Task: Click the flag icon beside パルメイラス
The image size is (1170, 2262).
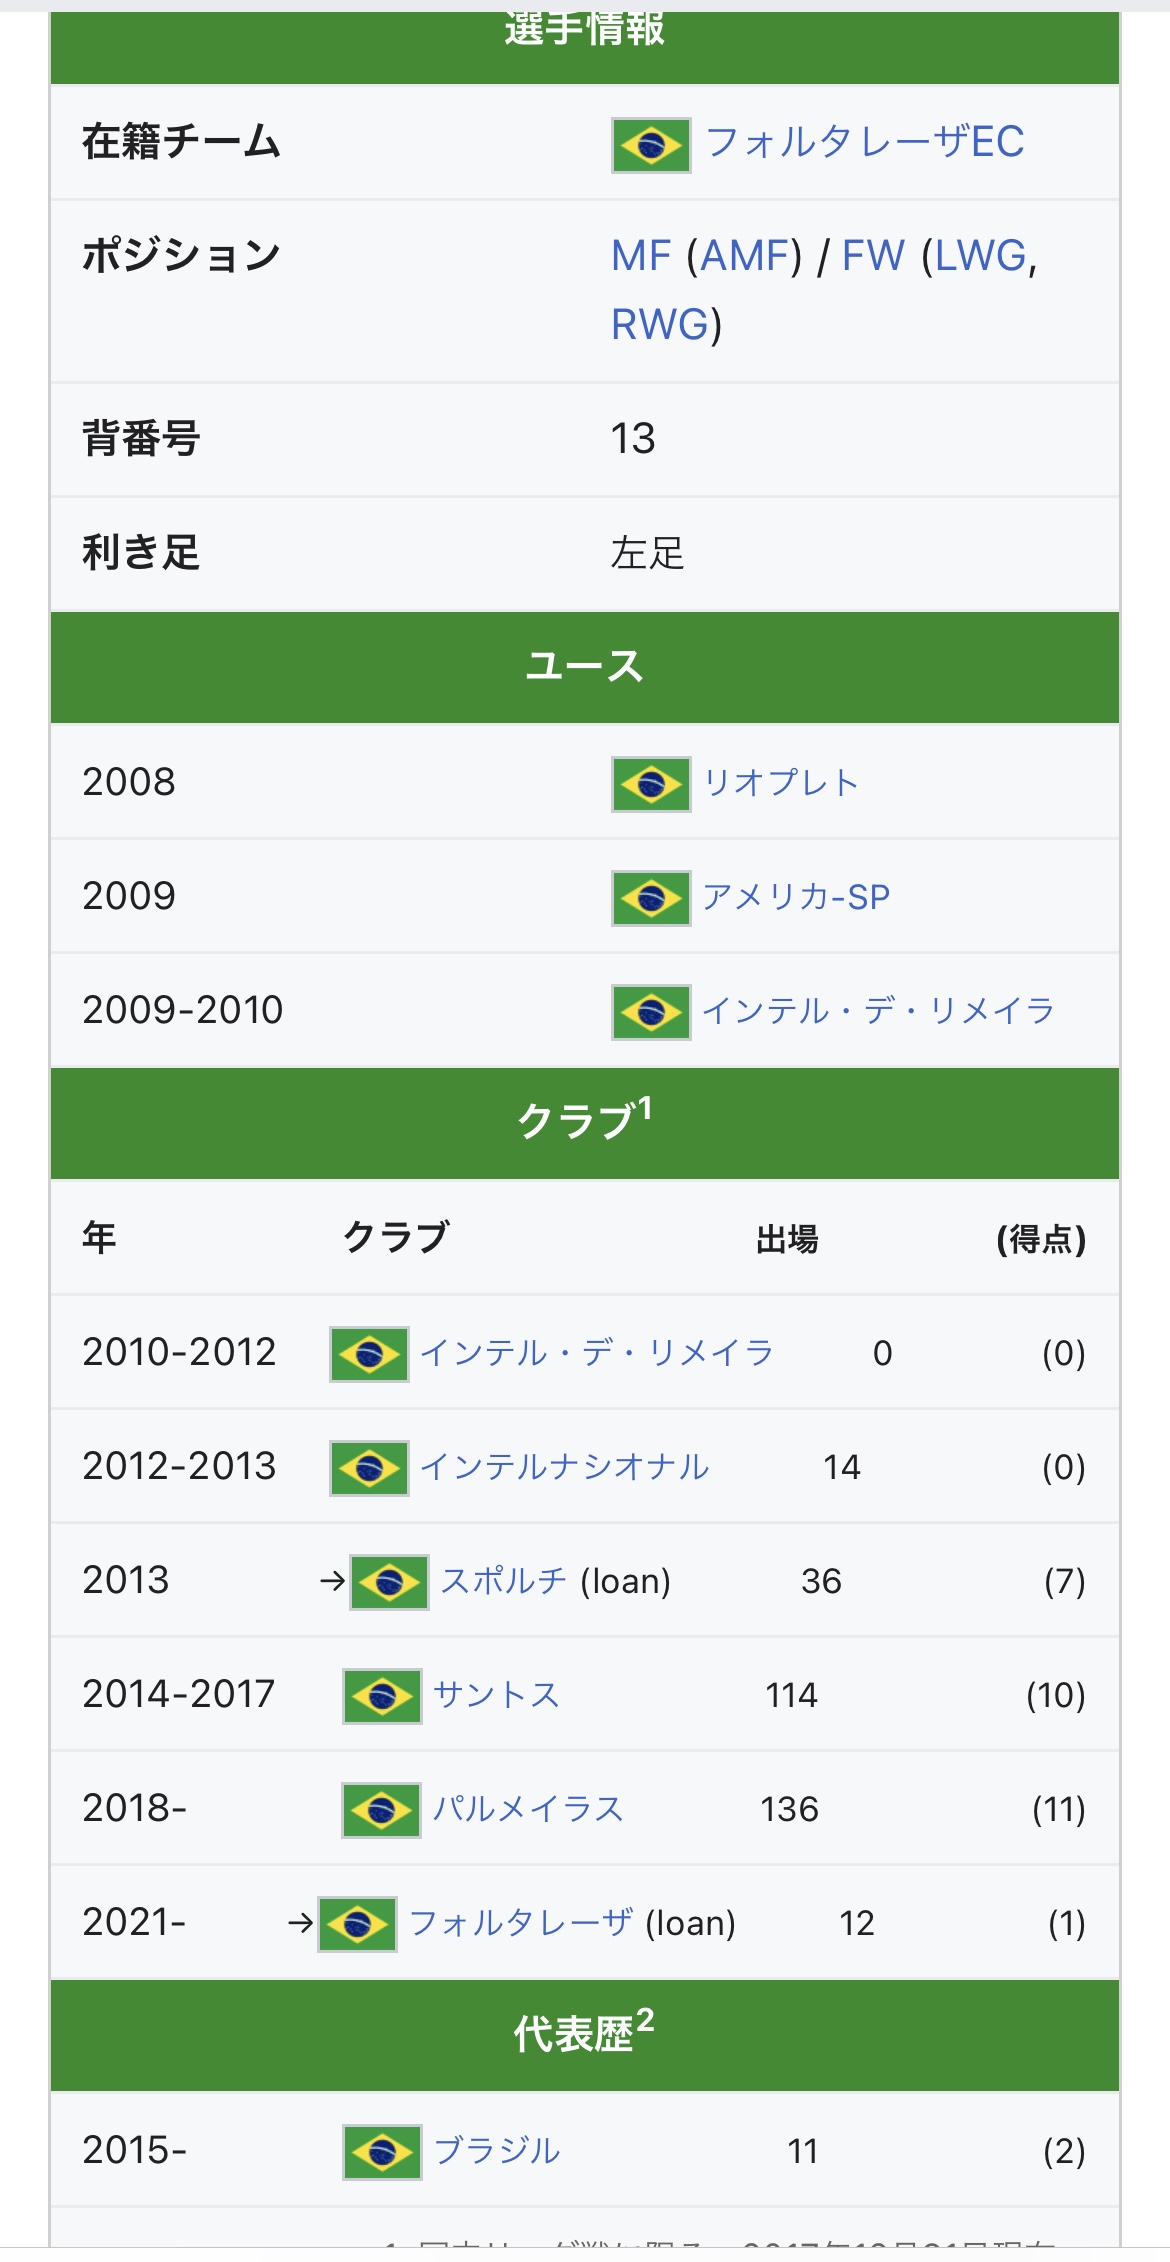Action: pyautogui.click(x=381, y=1810)
